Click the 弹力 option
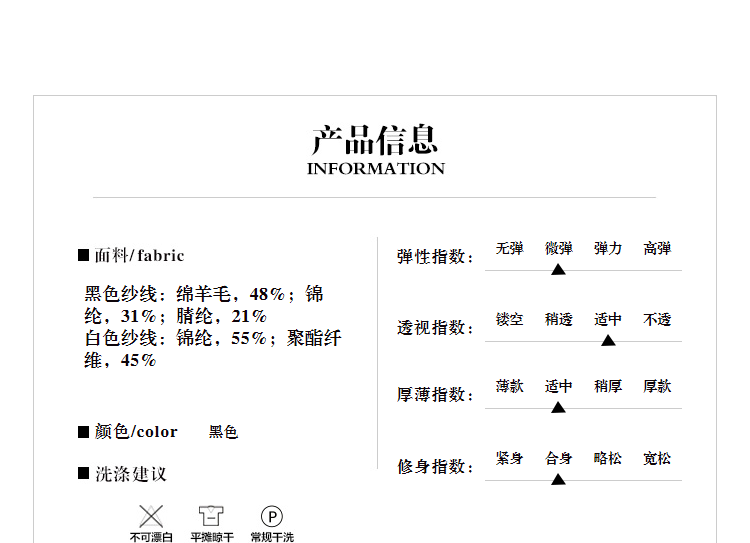The width and height of the screenshot is (750, 543). pyautogui.click(x=608, y=248)
